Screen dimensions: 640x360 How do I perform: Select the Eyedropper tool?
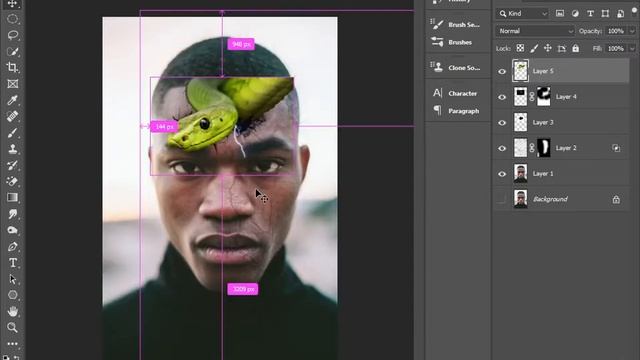[x=12, y=100]
